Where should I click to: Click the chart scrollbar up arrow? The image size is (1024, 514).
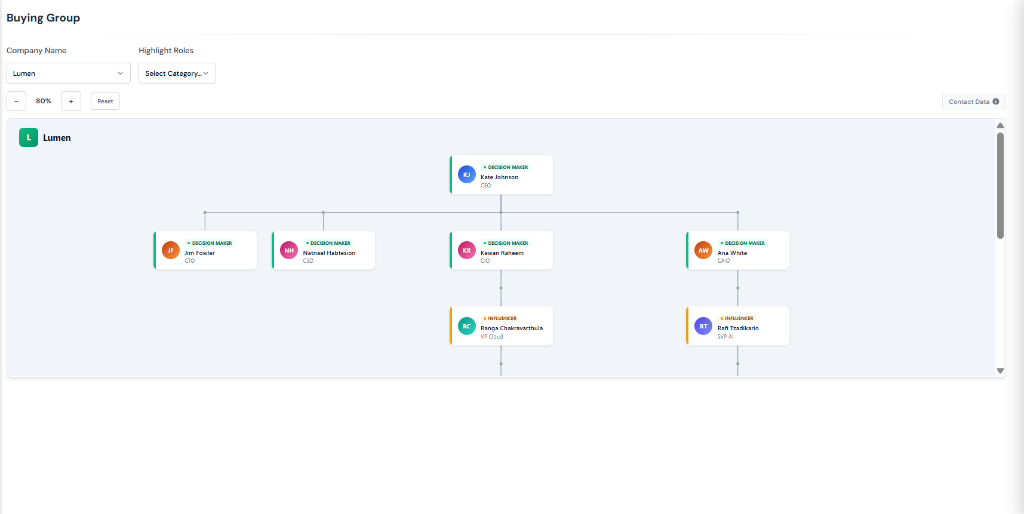[x=1000, y=125]
